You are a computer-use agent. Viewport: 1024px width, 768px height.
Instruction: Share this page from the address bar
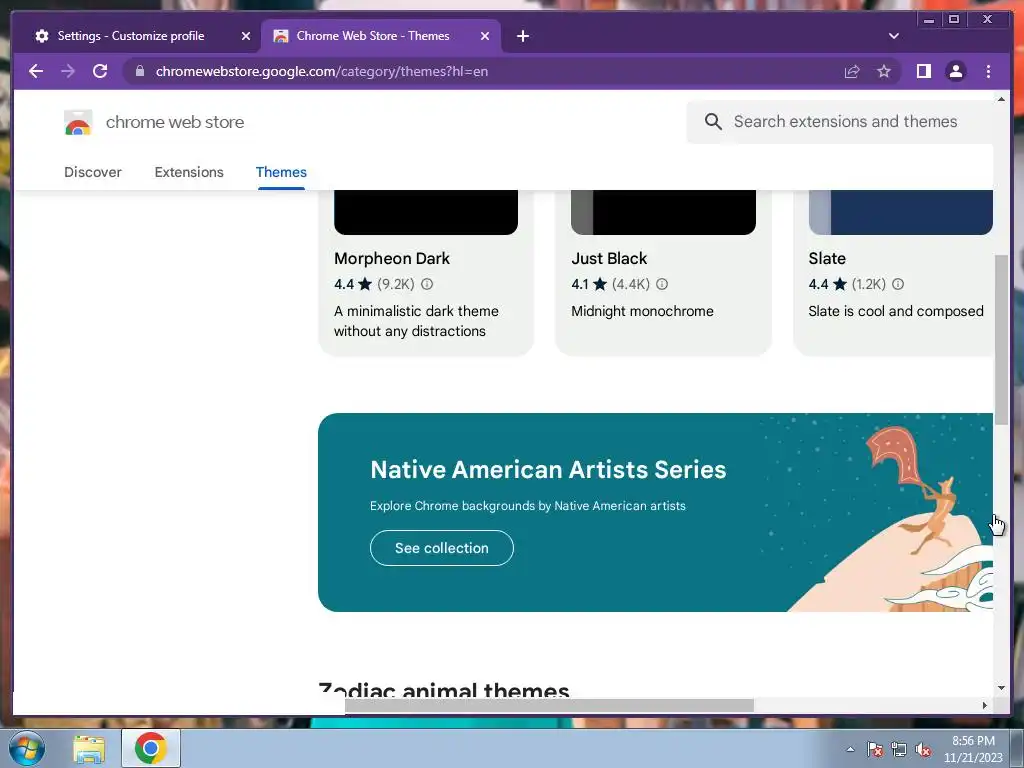click(x=852, y=71)
